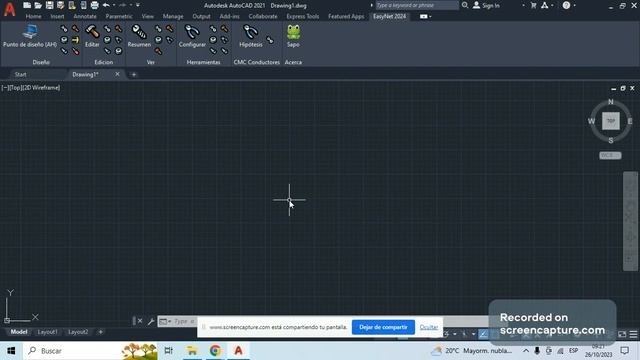Click the [-][Top][2D Wireframe] viewport label
Image resolution: width=640 pixels, height=360 pixels.
pyautogui.click(x=31, y=87)
